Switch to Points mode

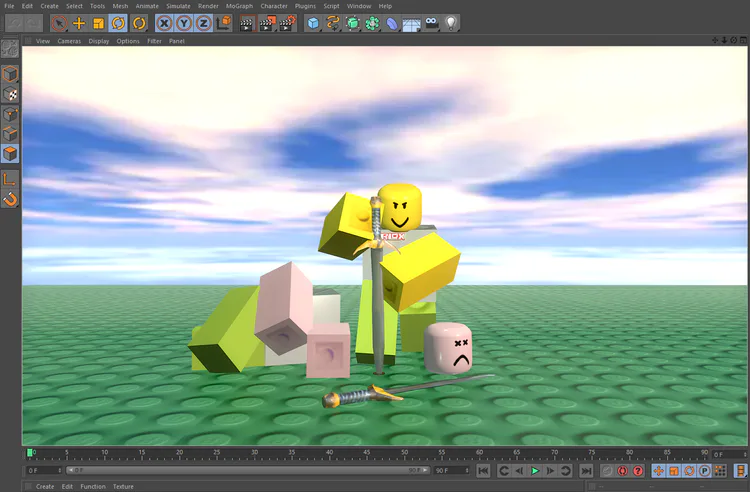(10, 114)
